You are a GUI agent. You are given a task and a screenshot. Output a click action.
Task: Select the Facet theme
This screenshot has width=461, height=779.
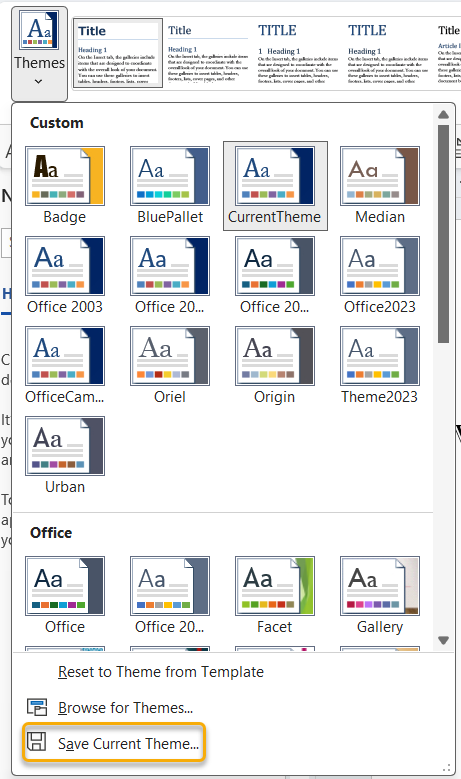pos(275,596)
